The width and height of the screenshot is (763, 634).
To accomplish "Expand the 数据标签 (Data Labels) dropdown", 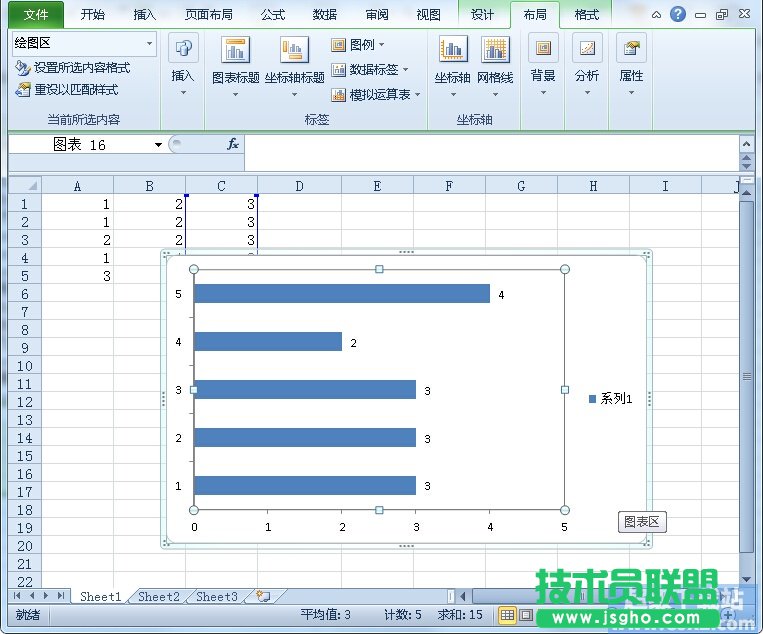I will [372, 69].
